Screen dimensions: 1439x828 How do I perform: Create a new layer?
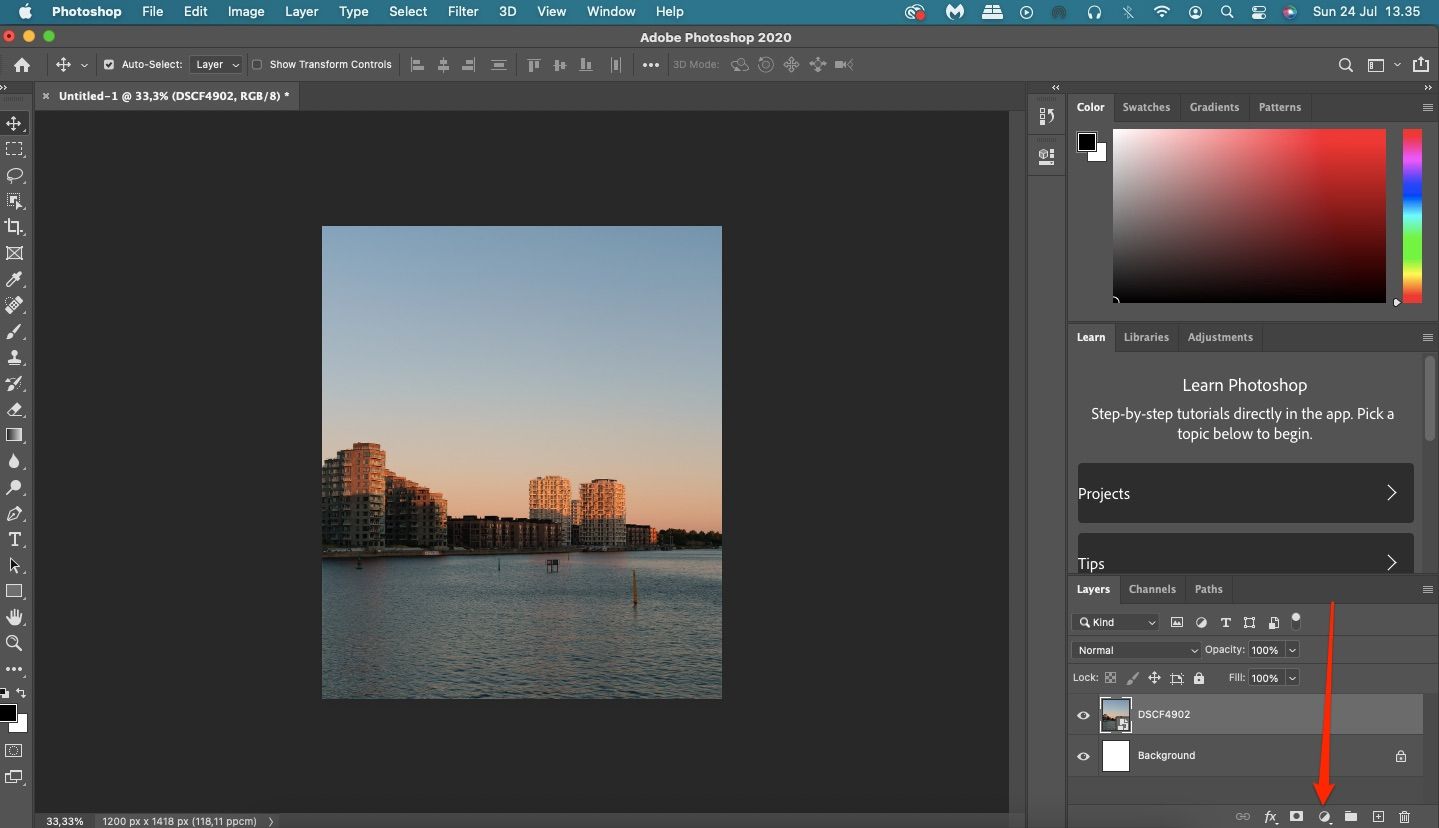point(1377,817)
